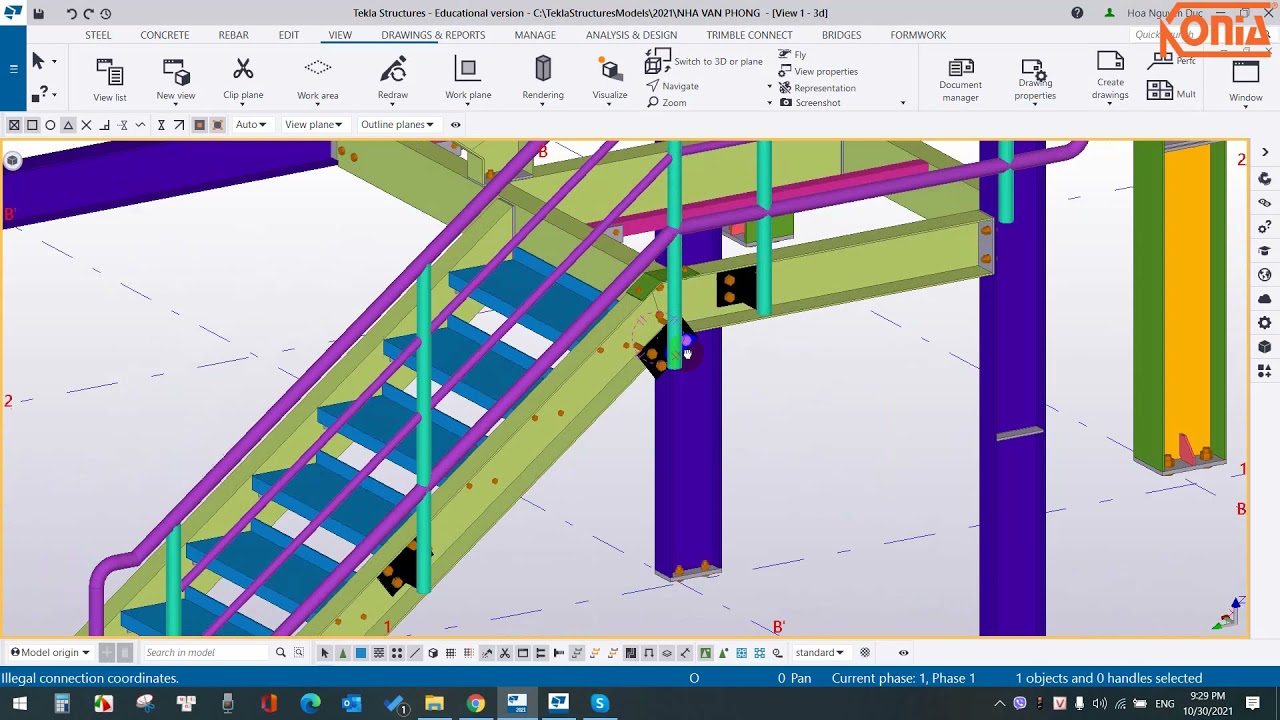Toggle snap to points and grid intersections
The width and height of the screenshot is (1280, 720).
coord(14,125)
